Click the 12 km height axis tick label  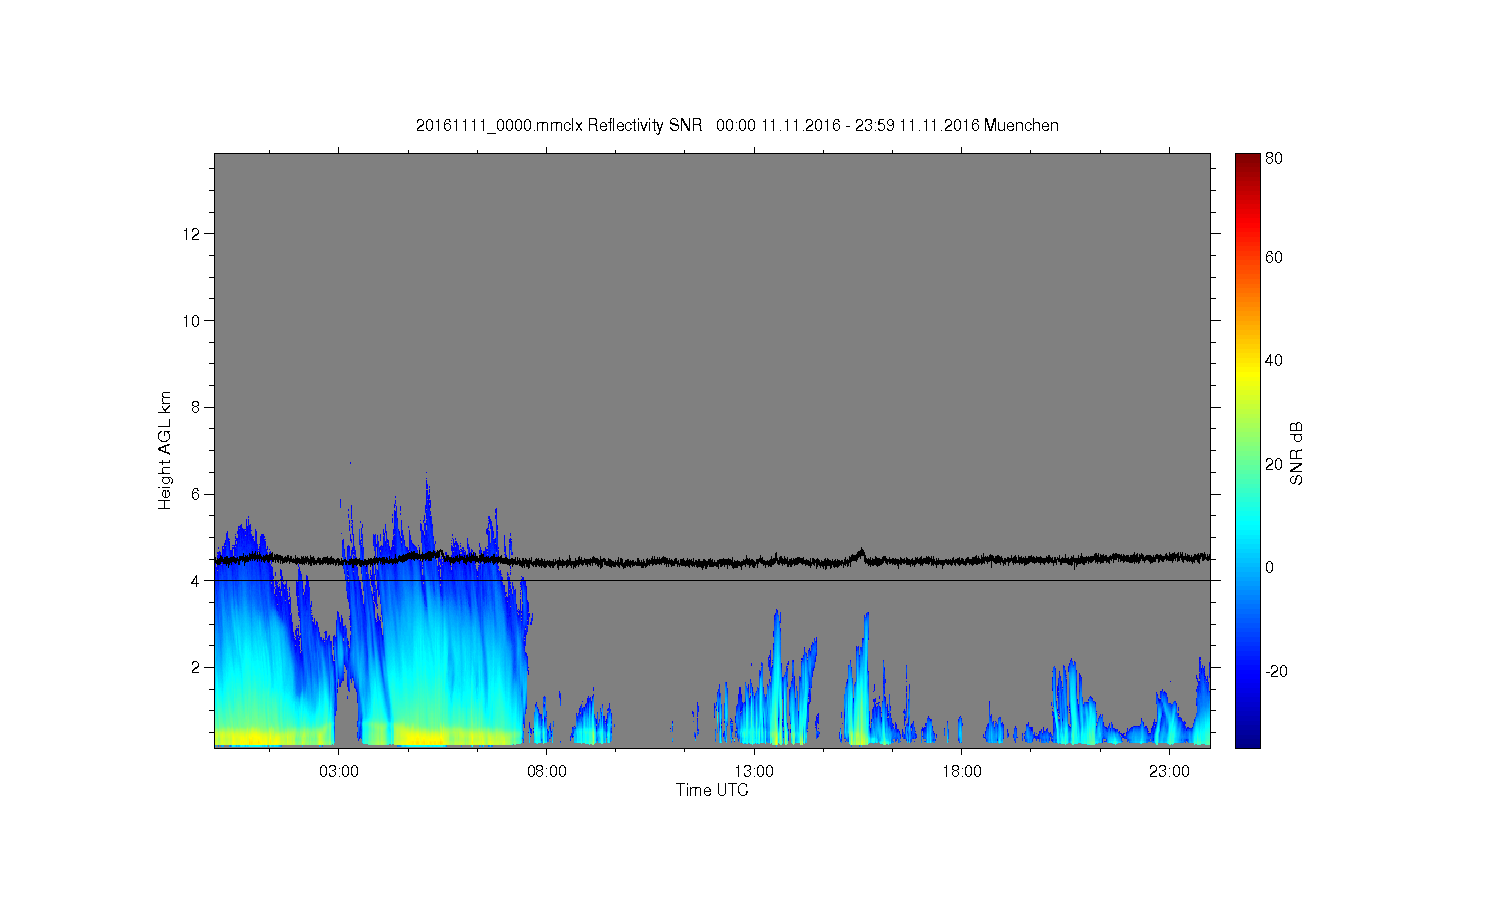pos(193,234)
